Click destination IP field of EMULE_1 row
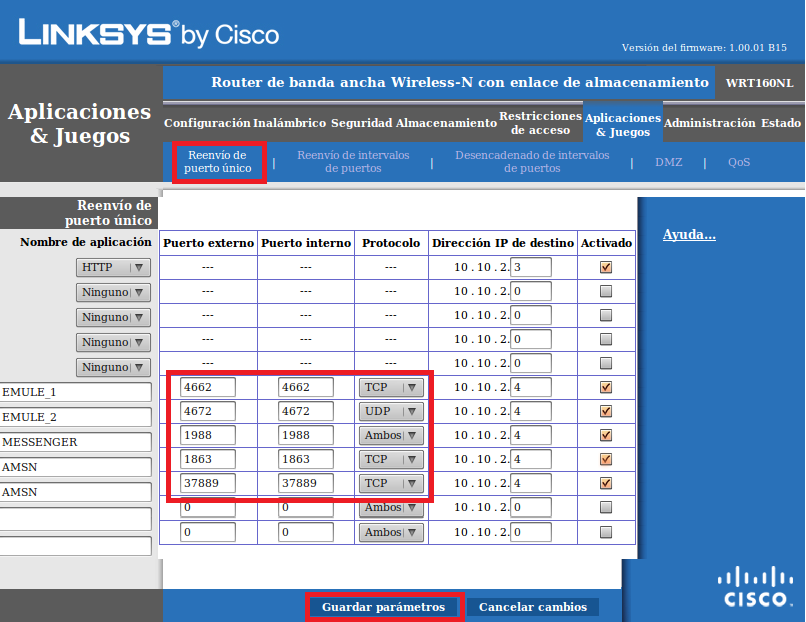The image size is (806, 622). [x=531, y=387]
